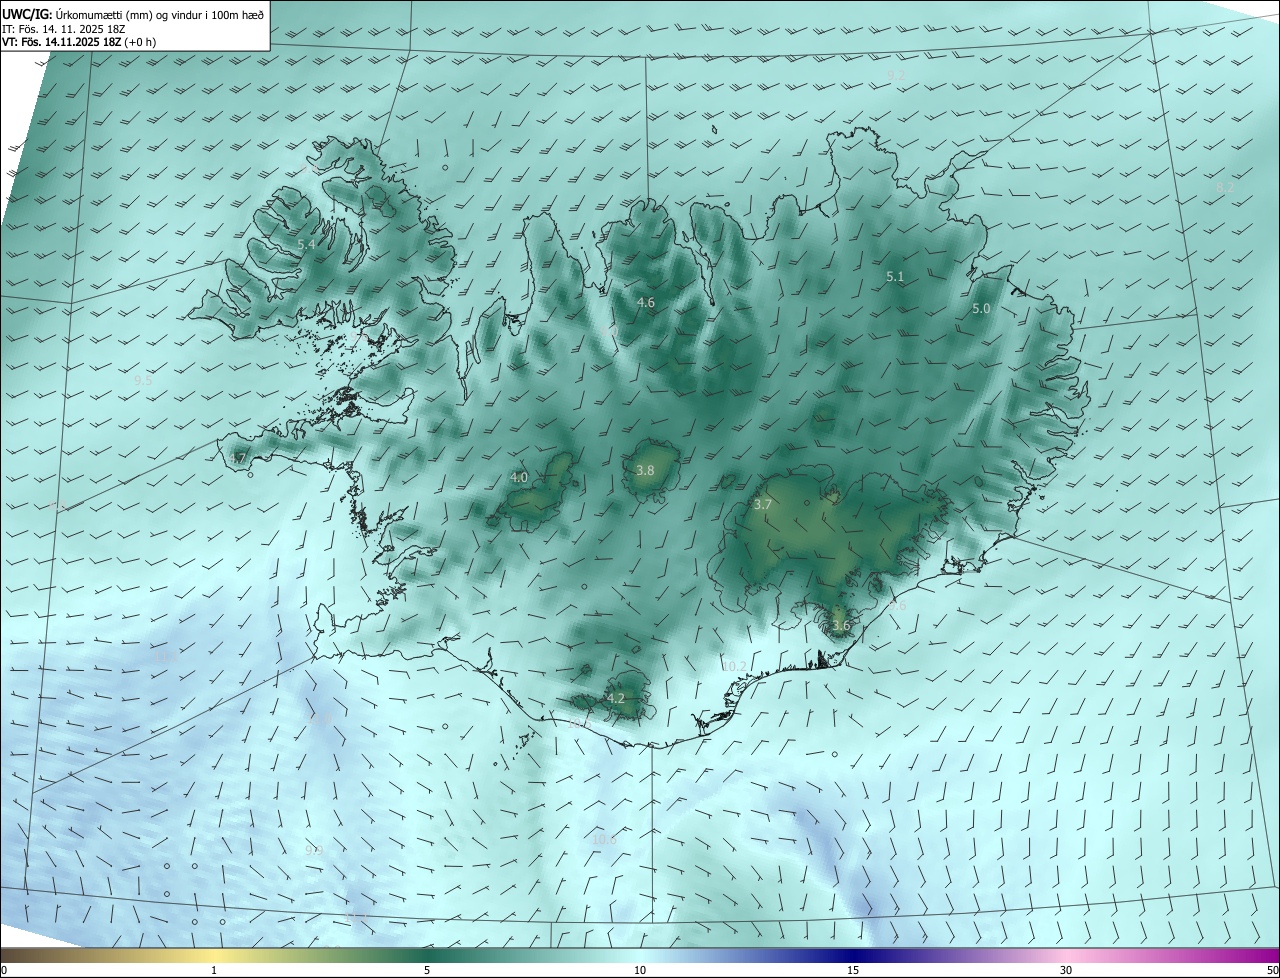This screenshot has width=1280, height=978.
Task: Click the 4.7 value label
Action: pos(237,458)
